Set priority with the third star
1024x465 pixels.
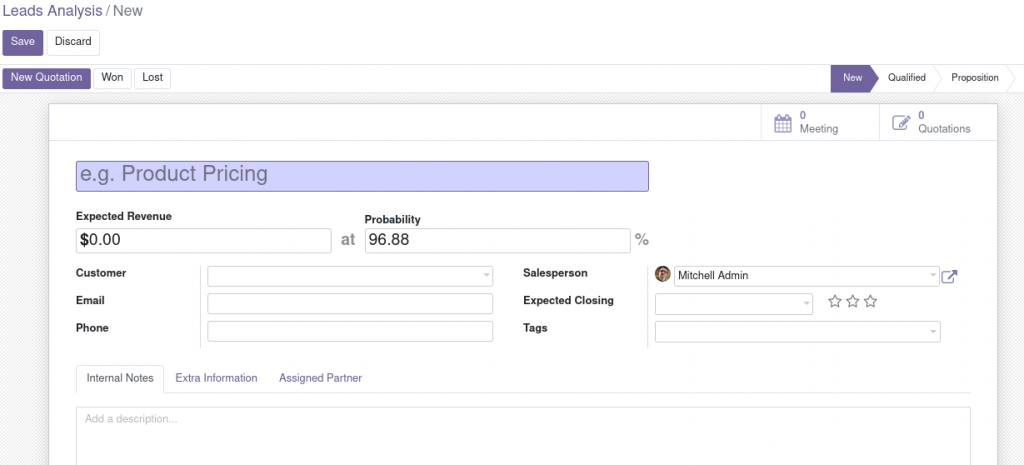[870, 301]
